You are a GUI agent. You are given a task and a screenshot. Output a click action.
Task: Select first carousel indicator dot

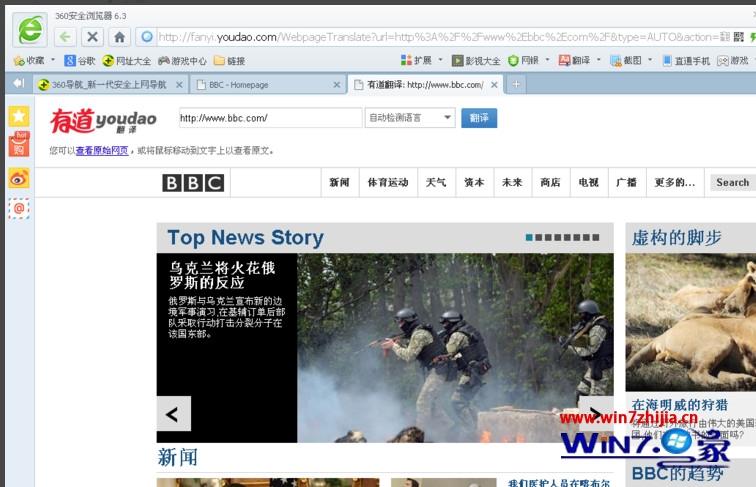(529, 237)
